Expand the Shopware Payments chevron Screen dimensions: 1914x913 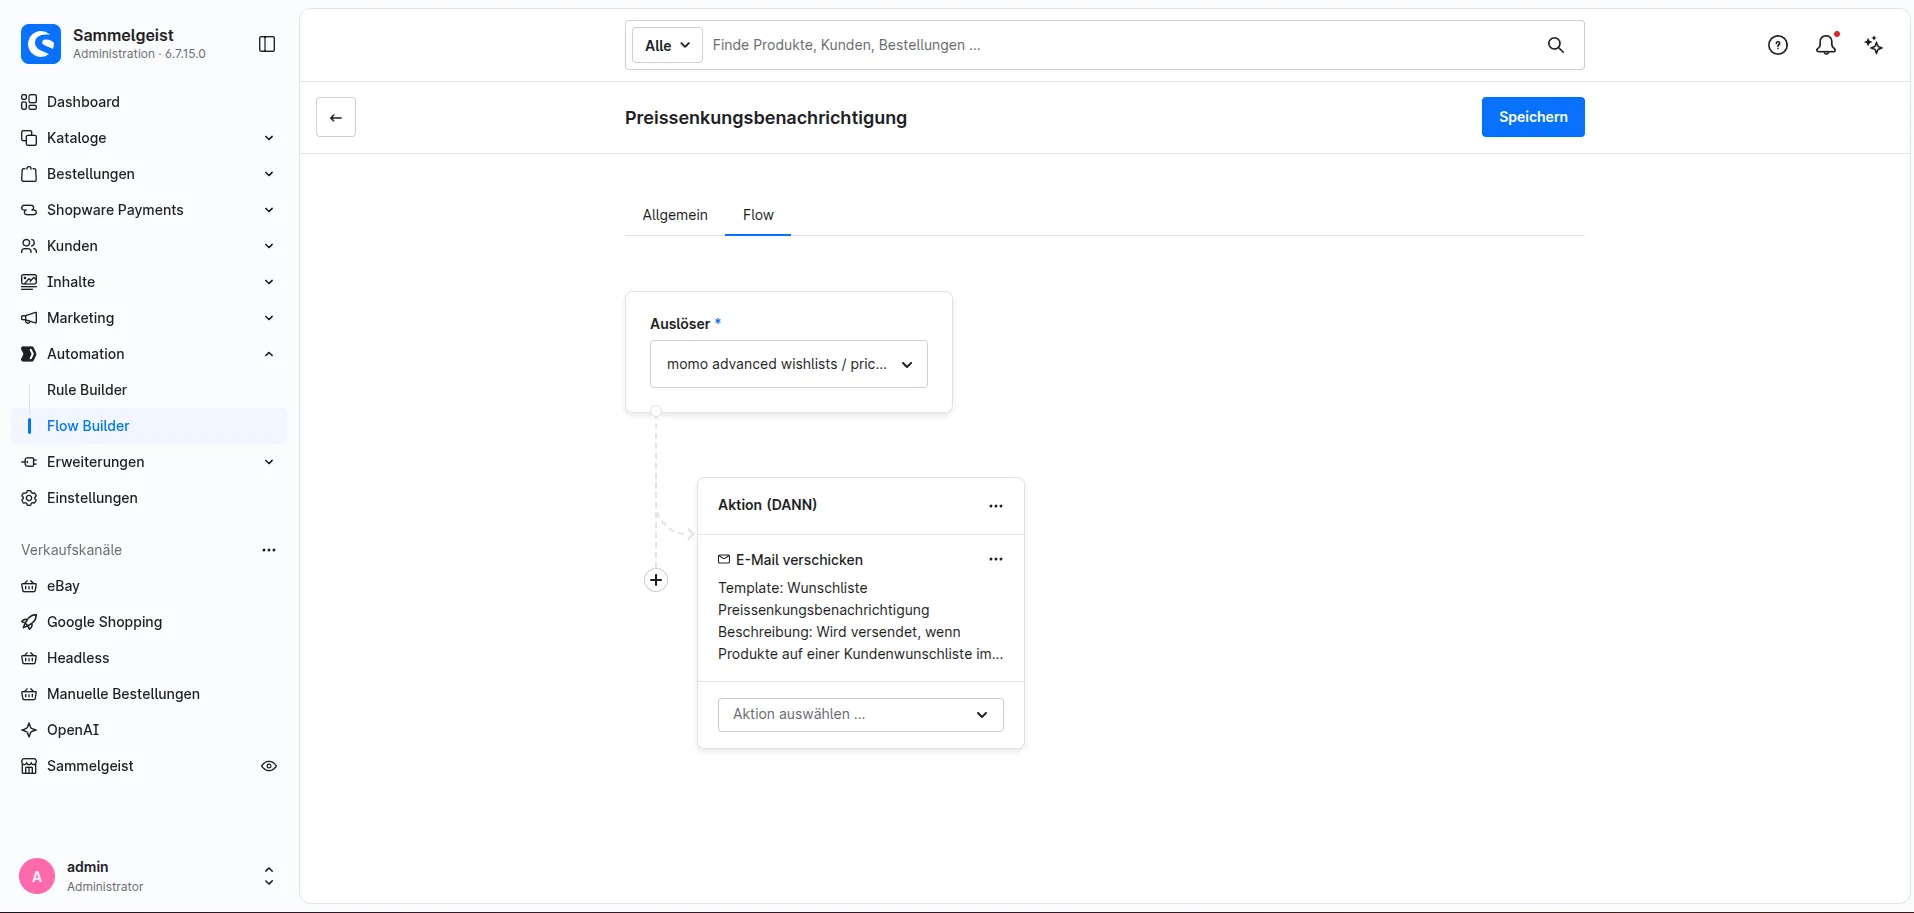[x=269, y=210]
